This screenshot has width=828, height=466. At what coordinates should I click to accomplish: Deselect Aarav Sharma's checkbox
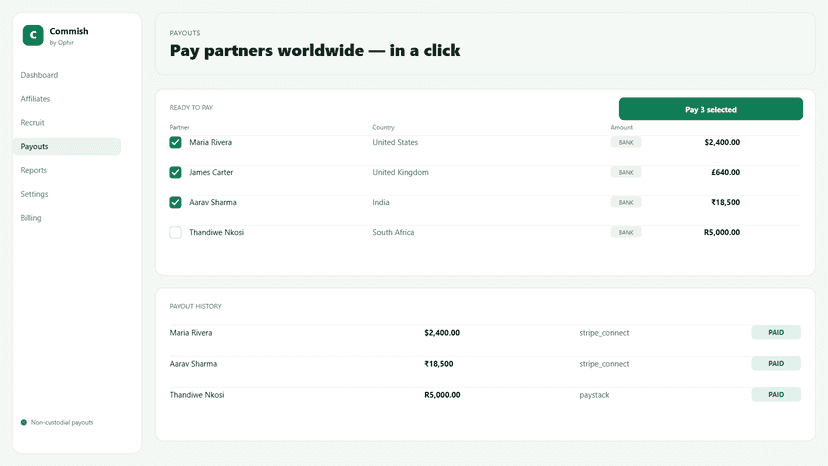(175, 202)
